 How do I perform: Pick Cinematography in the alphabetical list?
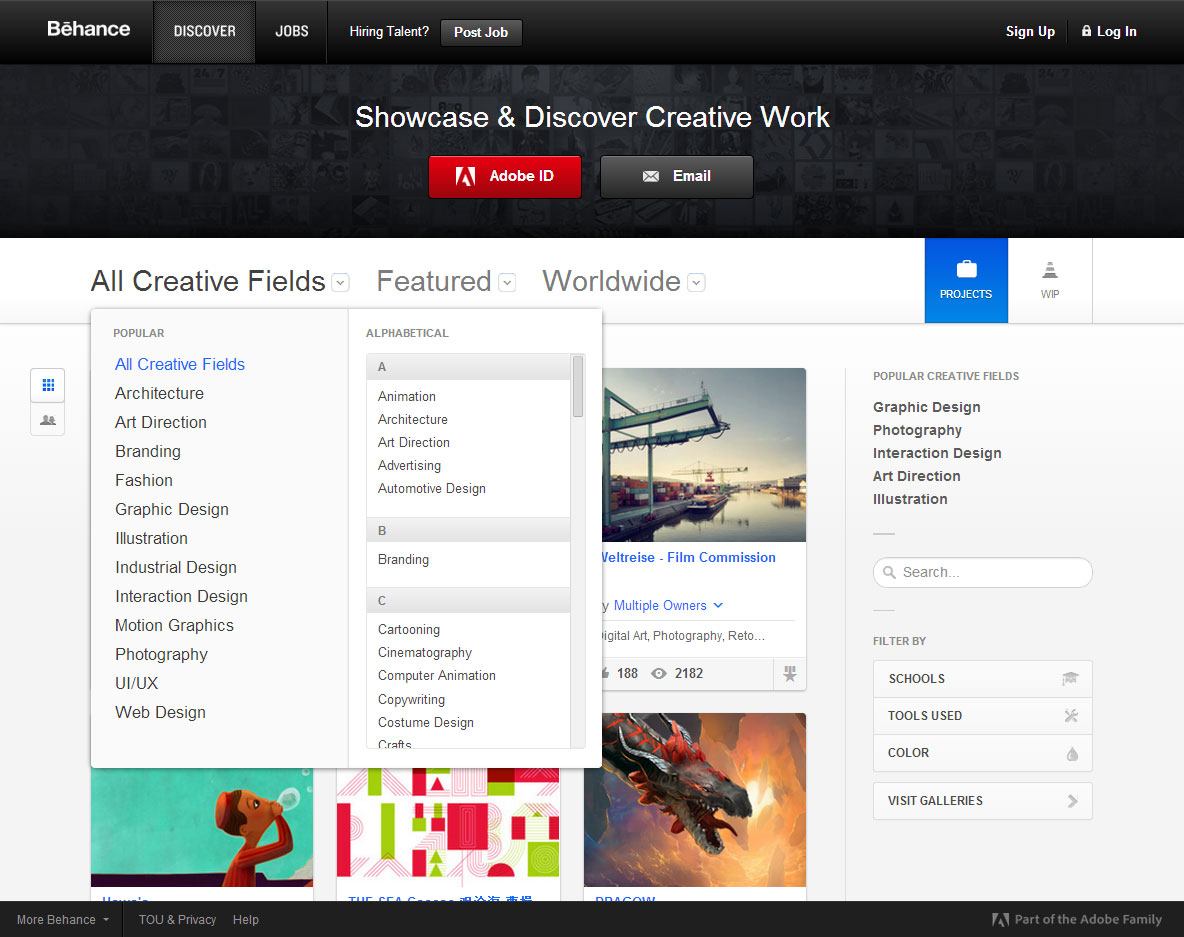(x=425, y=652)
